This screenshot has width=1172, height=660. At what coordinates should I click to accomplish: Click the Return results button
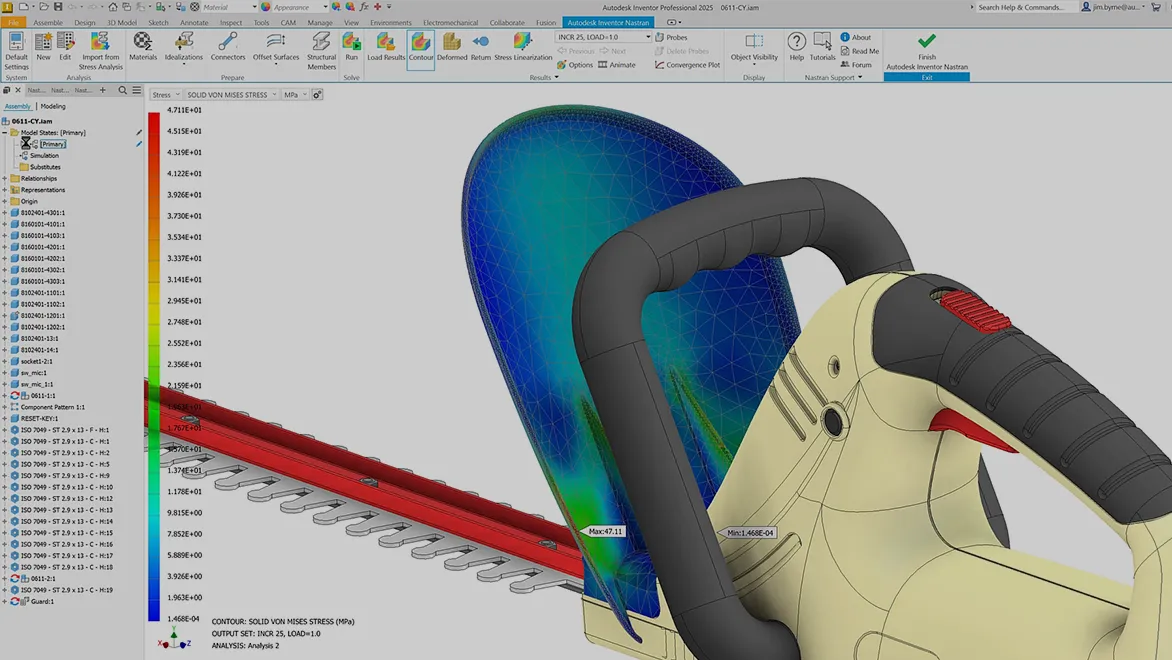pos(481,46)
